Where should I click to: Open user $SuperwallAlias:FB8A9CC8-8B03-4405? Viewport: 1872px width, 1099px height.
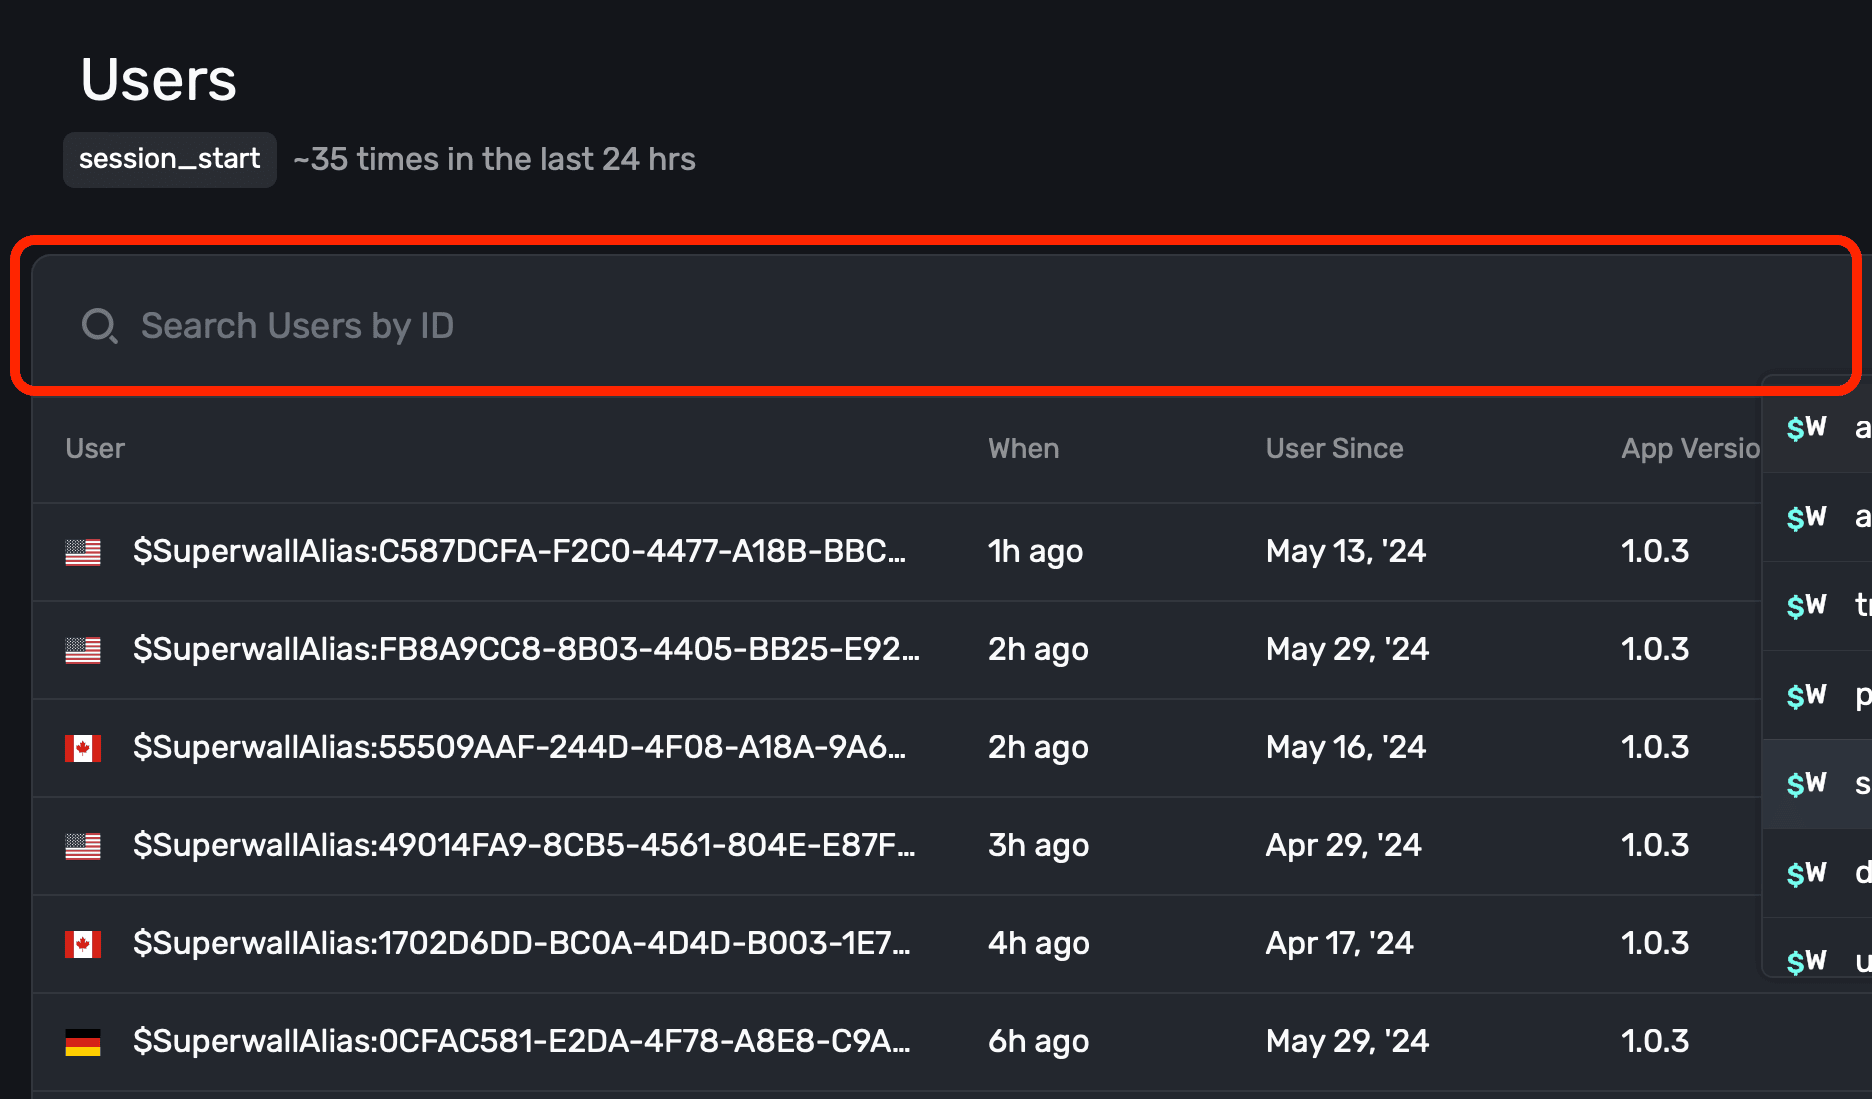coord(526,649)
